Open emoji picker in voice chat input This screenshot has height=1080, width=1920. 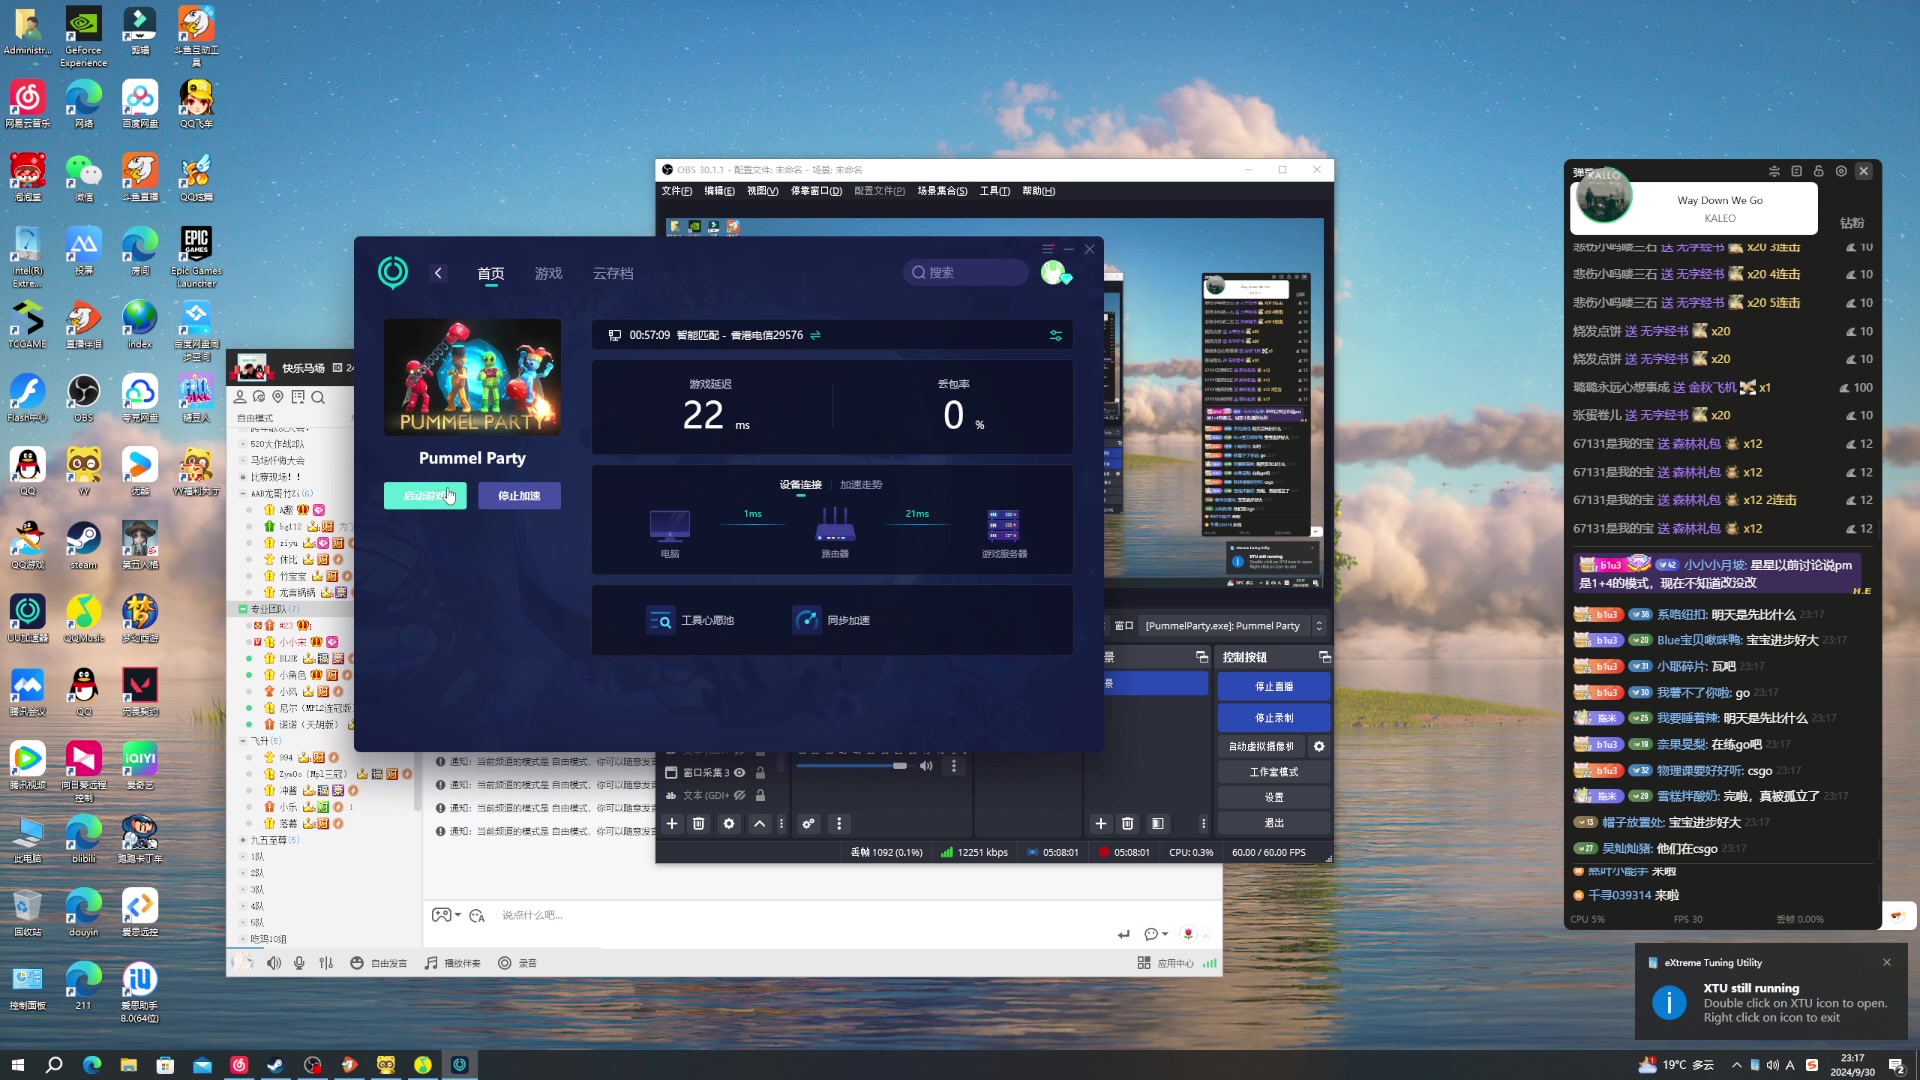pyautogui.click(x=477, y=915)
